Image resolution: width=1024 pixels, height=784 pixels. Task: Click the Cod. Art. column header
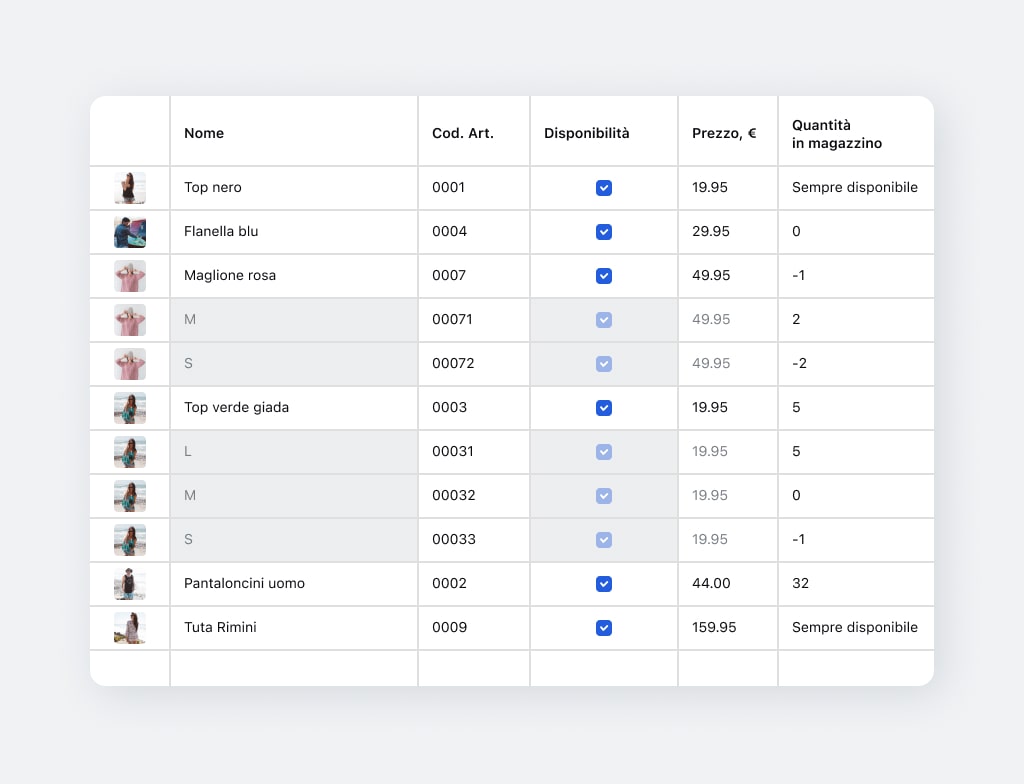click(x=462, y=133)
